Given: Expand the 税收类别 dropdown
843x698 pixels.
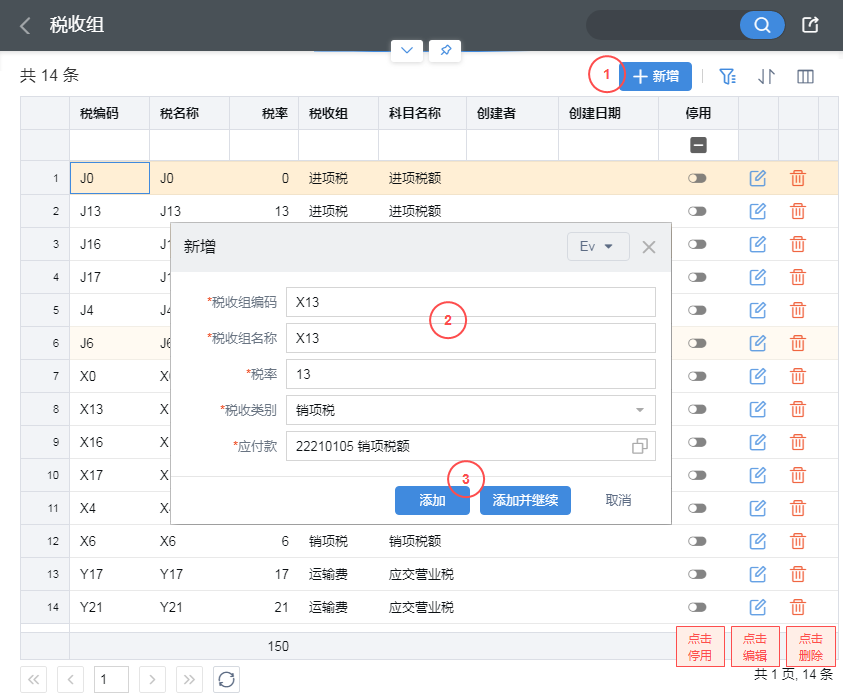Looking at the screenshot, I should [x=640, y=410].
